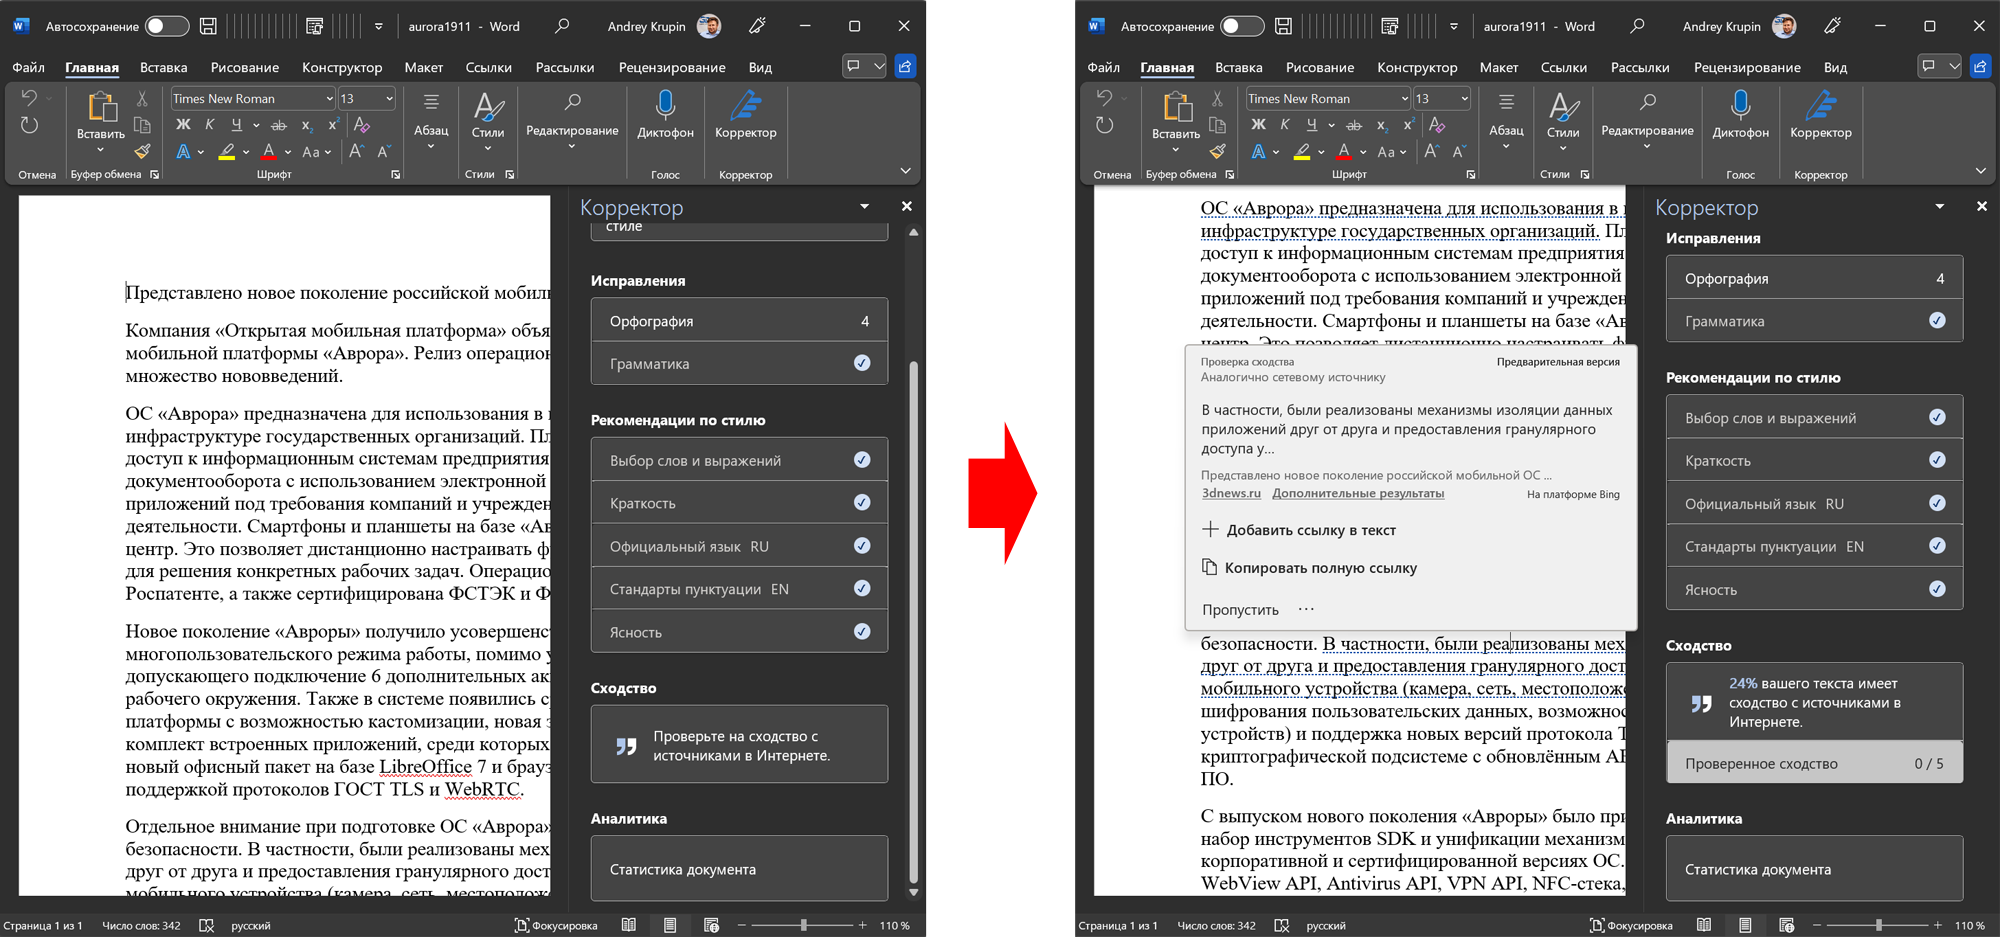This screenshot has height=937, width=2000.
Task: Click Проверьте на сходство card in left pane
Action: 739,745
